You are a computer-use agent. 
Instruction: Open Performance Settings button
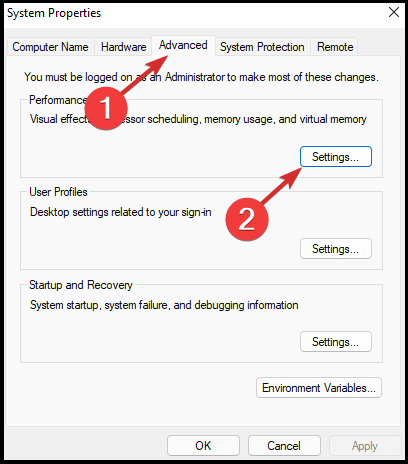336,157
